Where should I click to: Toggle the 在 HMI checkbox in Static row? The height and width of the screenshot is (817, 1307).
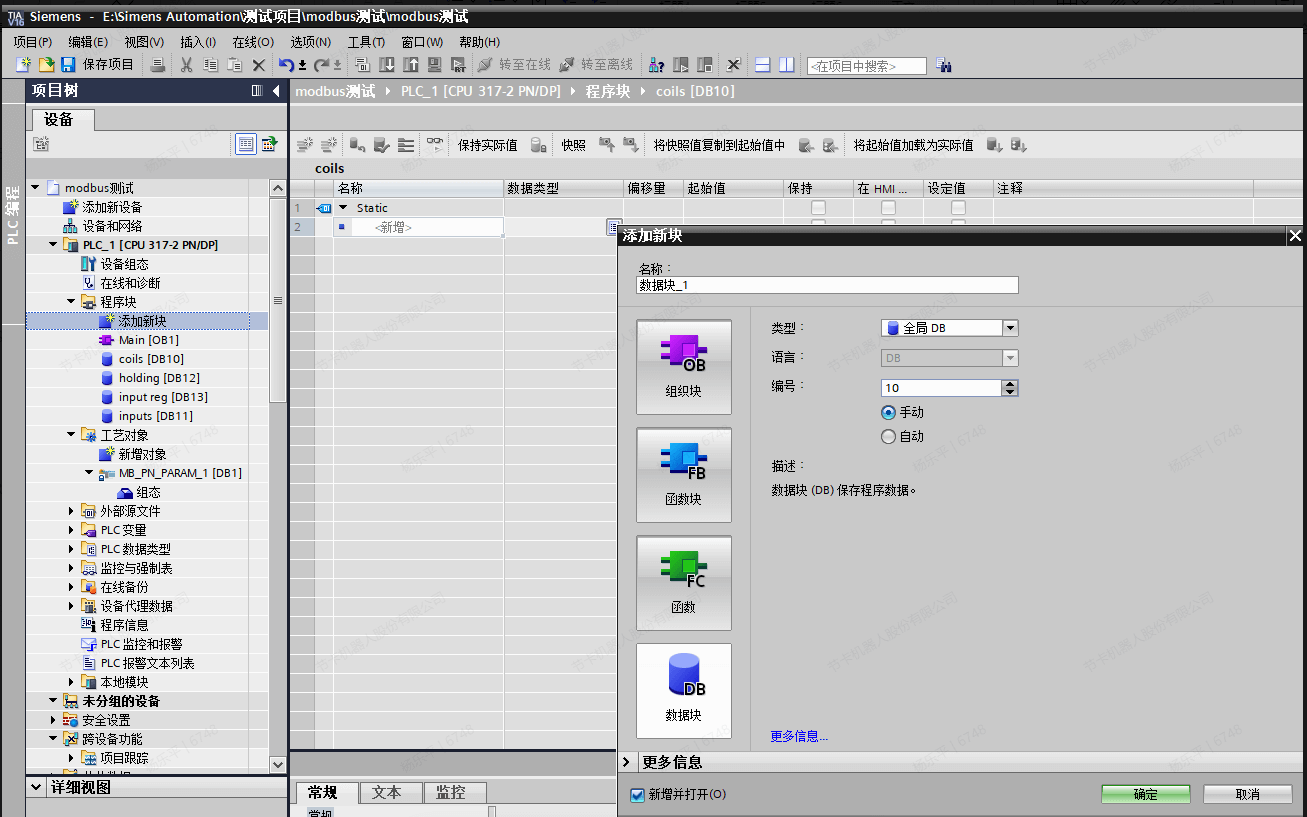(x=888, y=208)
